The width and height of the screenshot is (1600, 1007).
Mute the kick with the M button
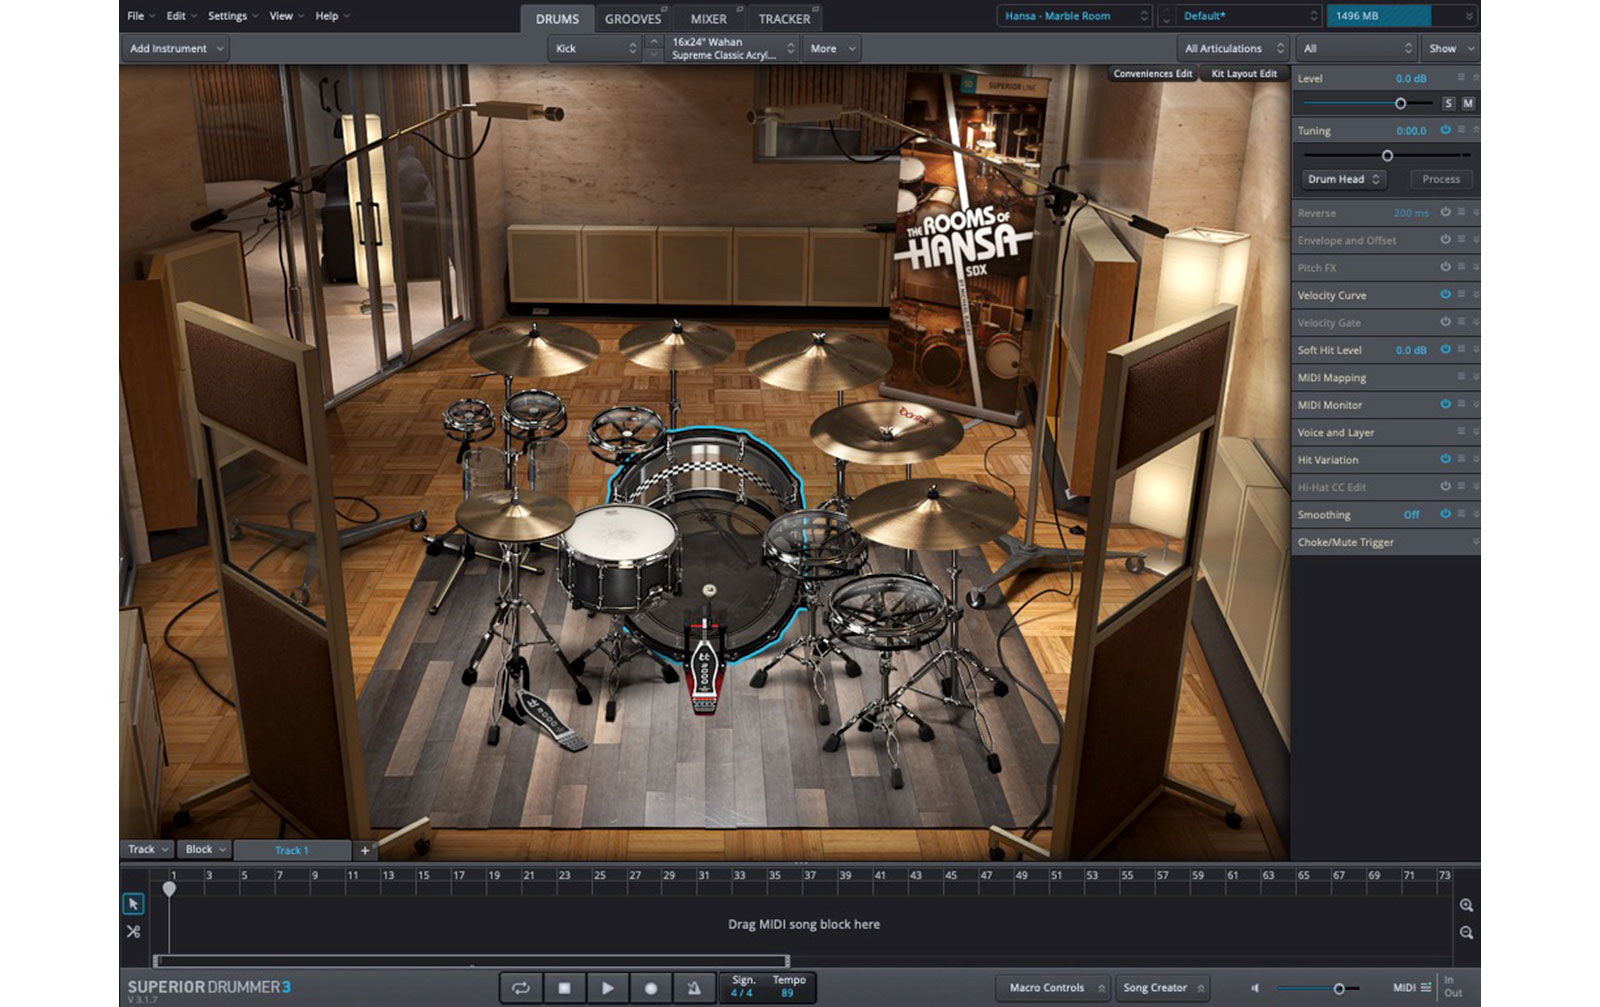1468,103
